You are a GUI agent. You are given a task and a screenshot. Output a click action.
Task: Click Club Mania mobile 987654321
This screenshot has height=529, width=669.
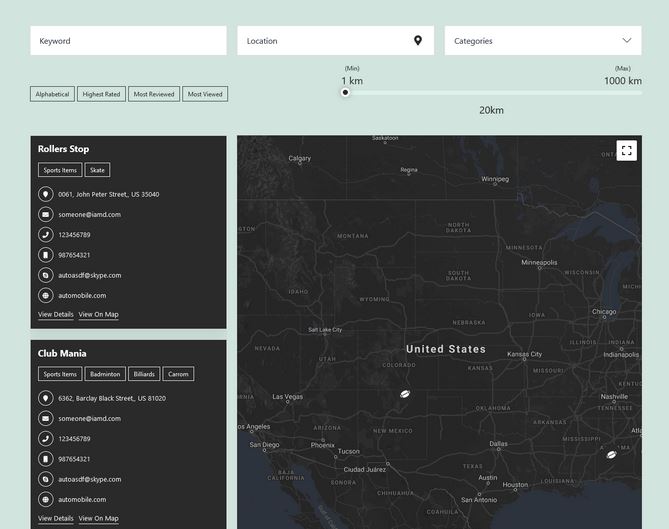[x=74, y=459]
